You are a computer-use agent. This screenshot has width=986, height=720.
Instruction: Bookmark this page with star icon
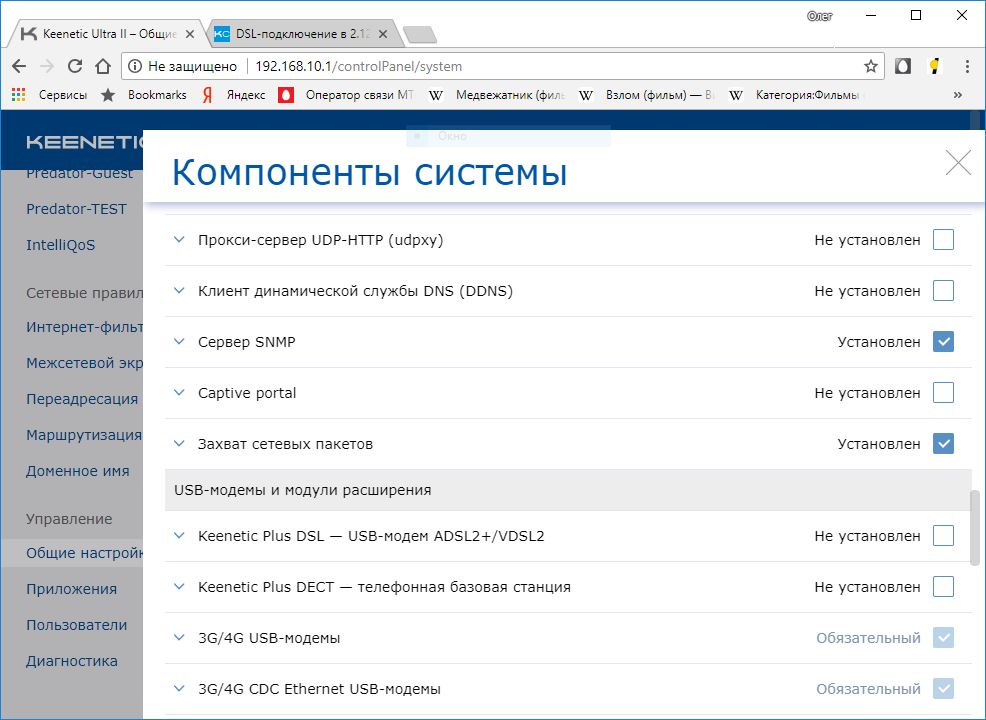pyautogui.click(x=870, y=66)
